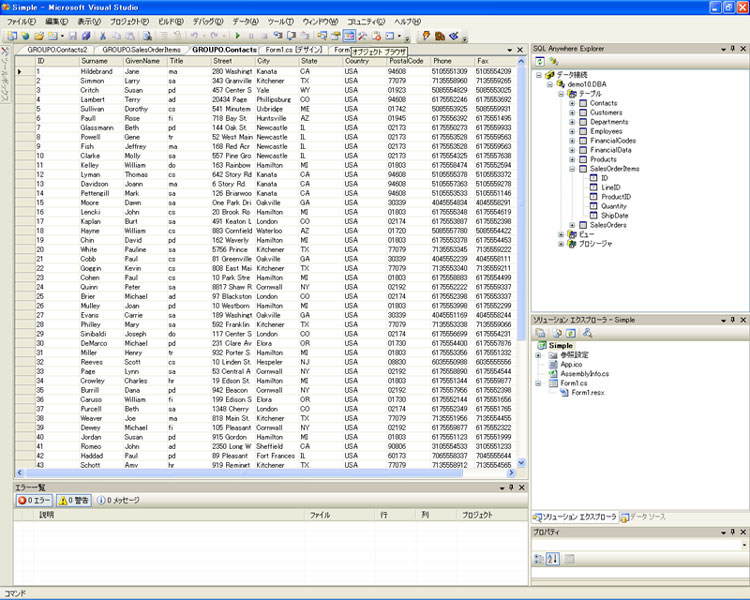The height and width of the screenshot is (600, 750).
Task: Start debugging with green play icon
Action: tap(237, 36)
